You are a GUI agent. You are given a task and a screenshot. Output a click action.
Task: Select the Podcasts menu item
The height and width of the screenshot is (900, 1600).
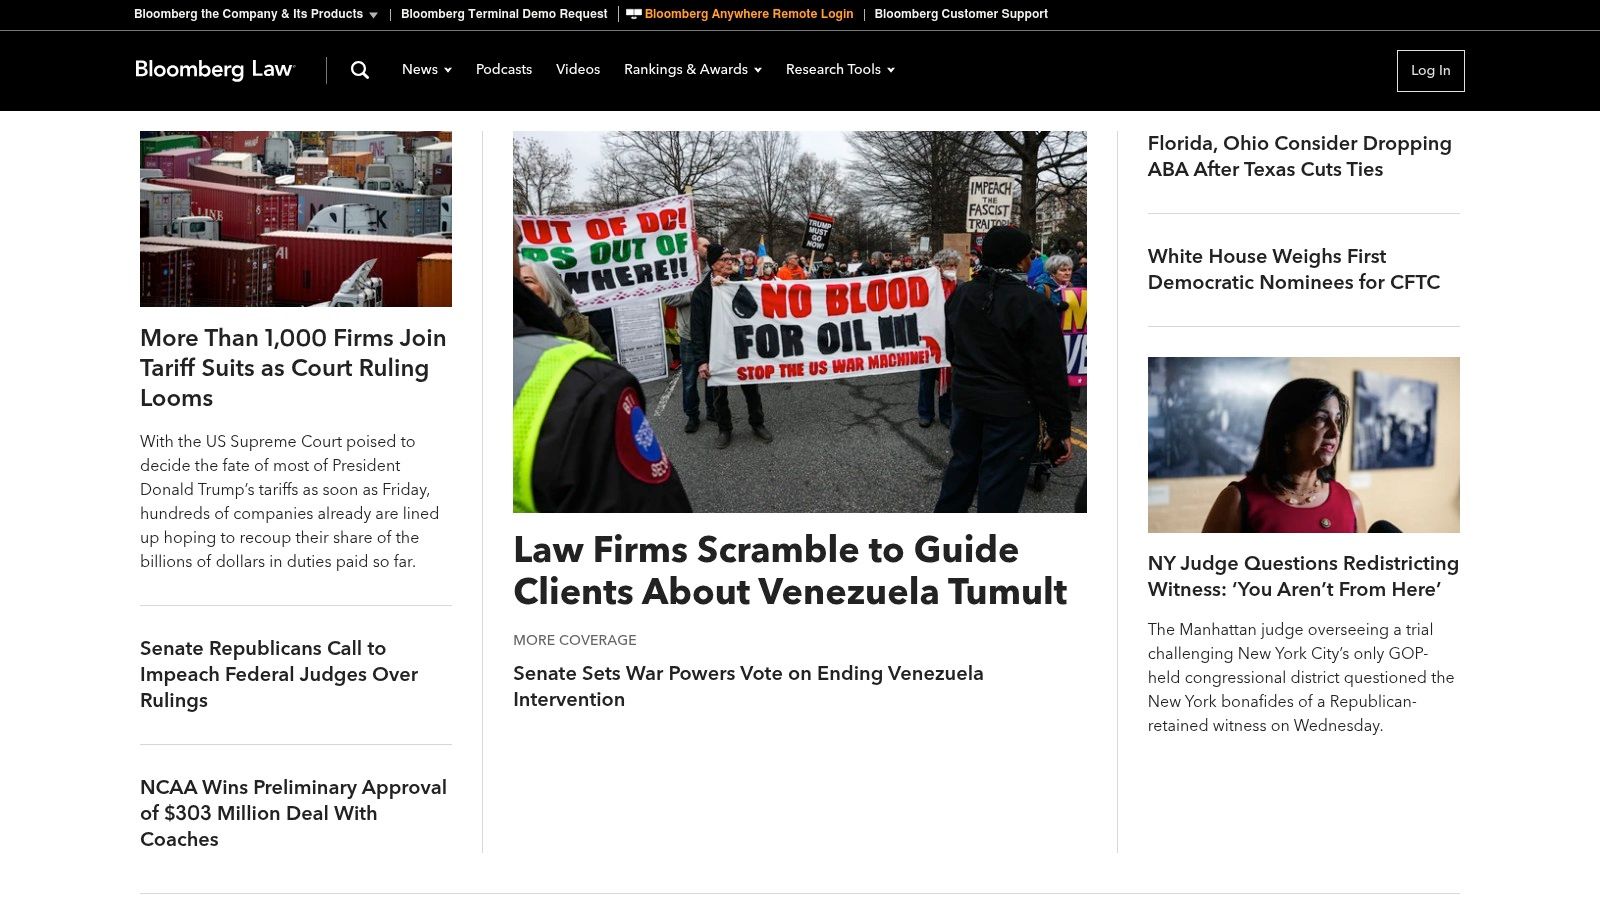pyautogui.click(x=503, y=70)
